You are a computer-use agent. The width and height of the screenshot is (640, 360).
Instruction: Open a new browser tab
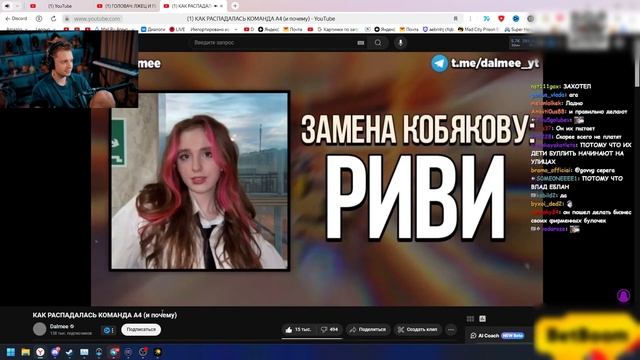pos(235,6)
